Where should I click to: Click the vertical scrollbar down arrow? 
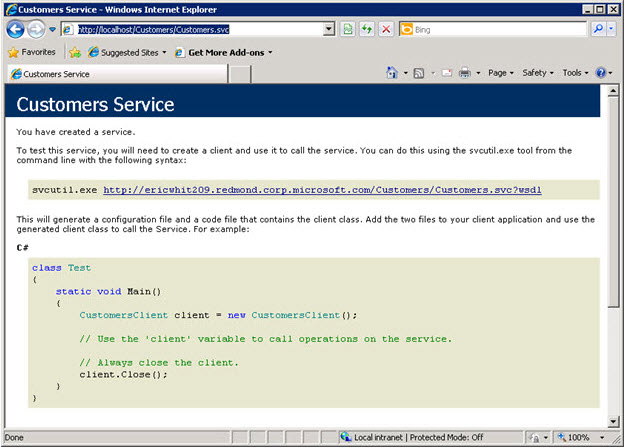click(x=613, y=421)
